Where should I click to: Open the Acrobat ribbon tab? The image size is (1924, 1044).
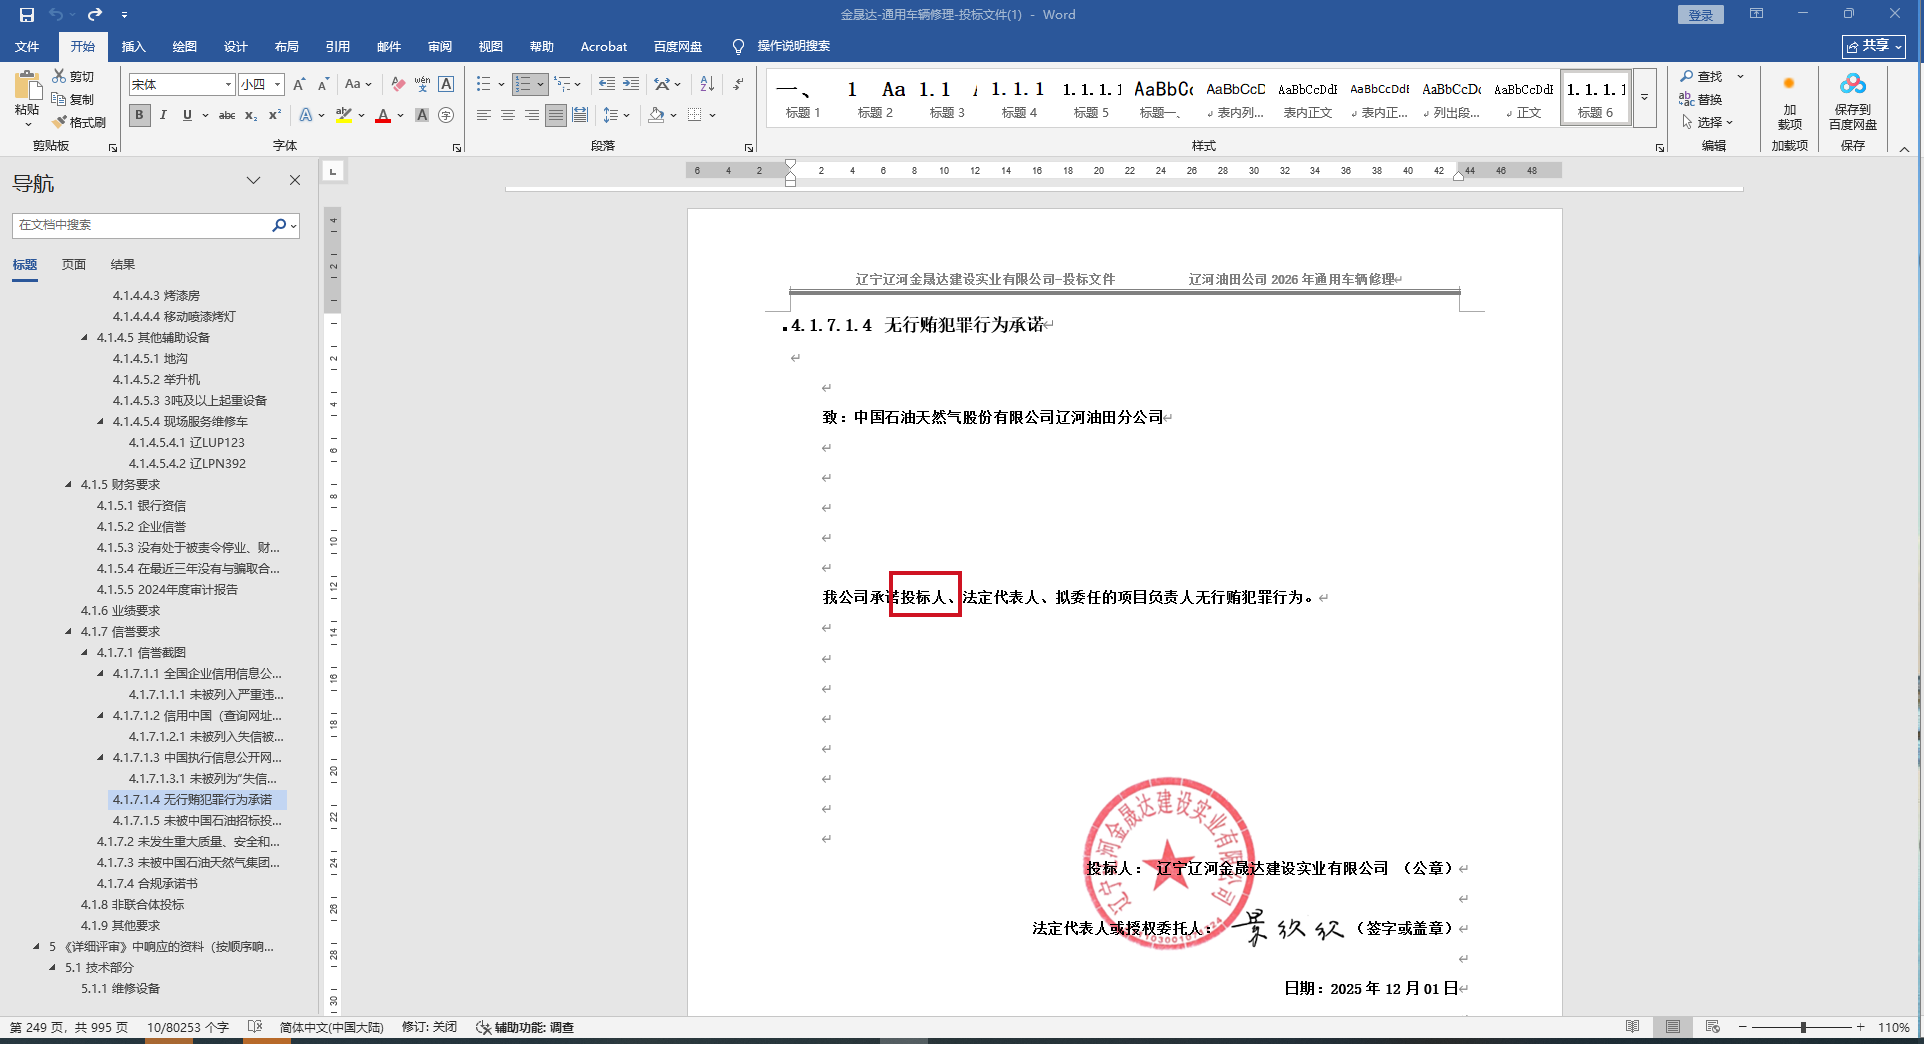(x=604, y=46)
